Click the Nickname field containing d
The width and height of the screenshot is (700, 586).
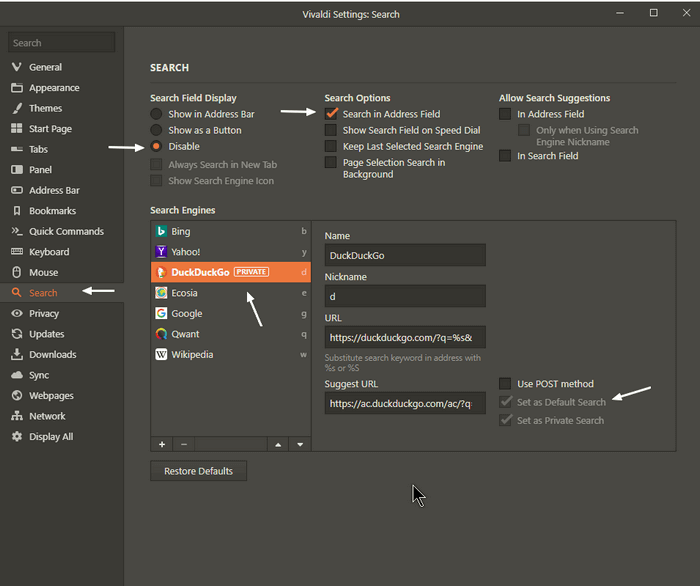pos(405,296)
